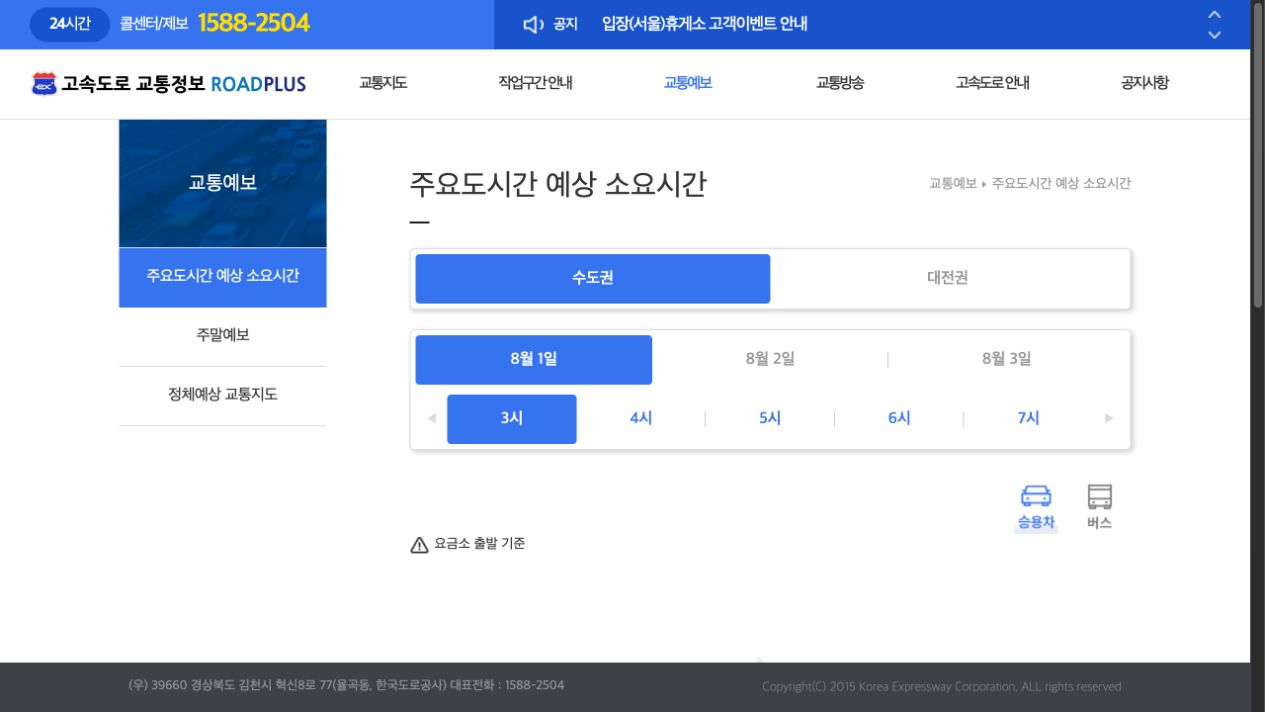Click the ROADPLUS logo icon
Image resolution: width=1265 pixels, height=712 pixels.
(44, 83)
